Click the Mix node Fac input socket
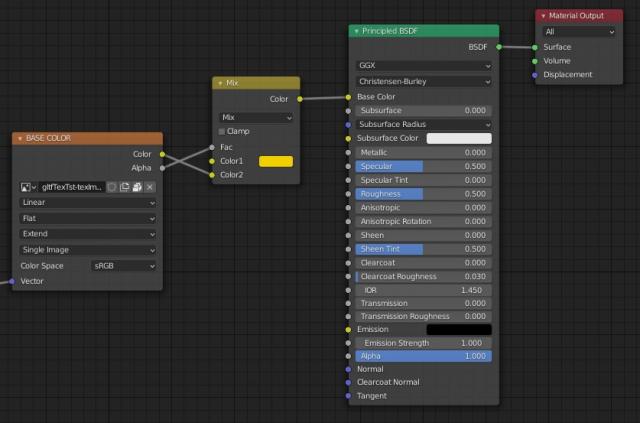The image size is (640, 423). 212,147
